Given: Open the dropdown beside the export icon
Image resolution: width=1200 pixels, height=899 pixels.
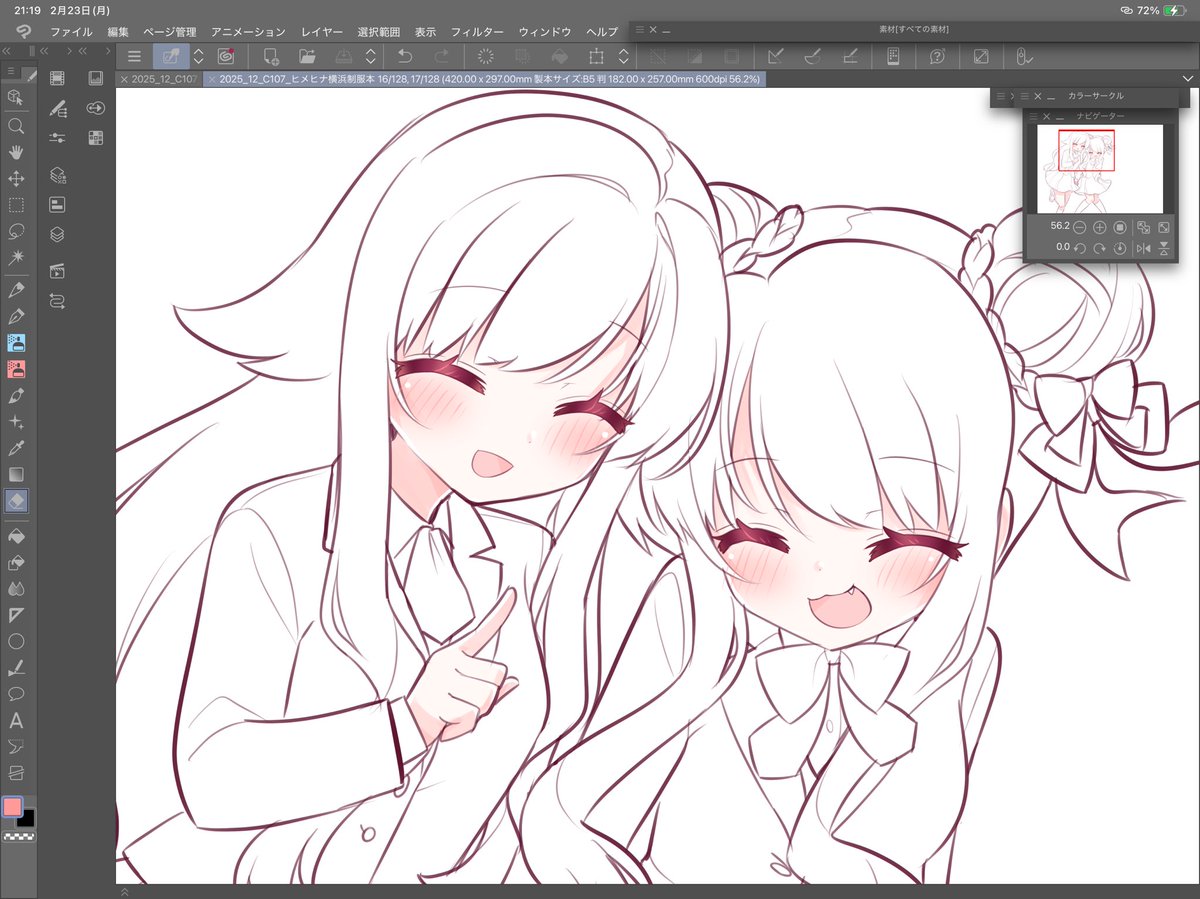Looking at the screenshot, I should (369, 57).
